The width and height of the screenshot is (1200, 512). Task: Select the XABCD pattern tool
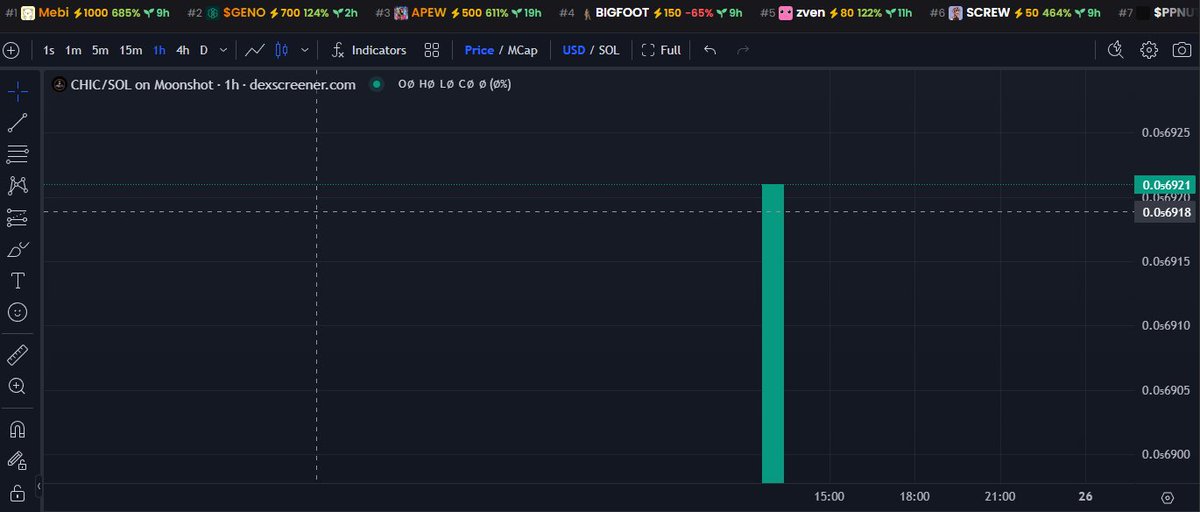coord(17,185)
